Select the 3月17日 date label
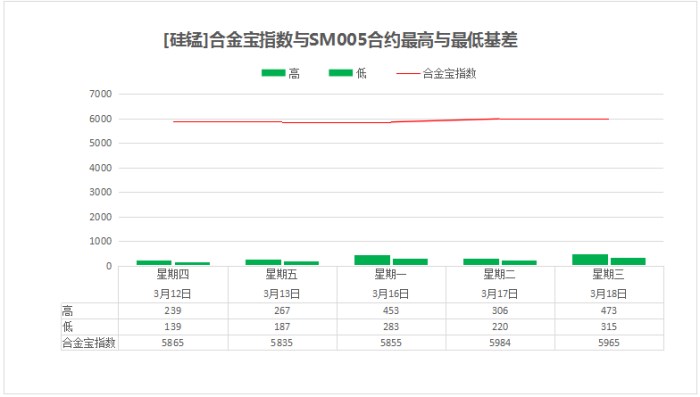The width and height of the screenshot is (700, 397). click(x=500, y=294)
